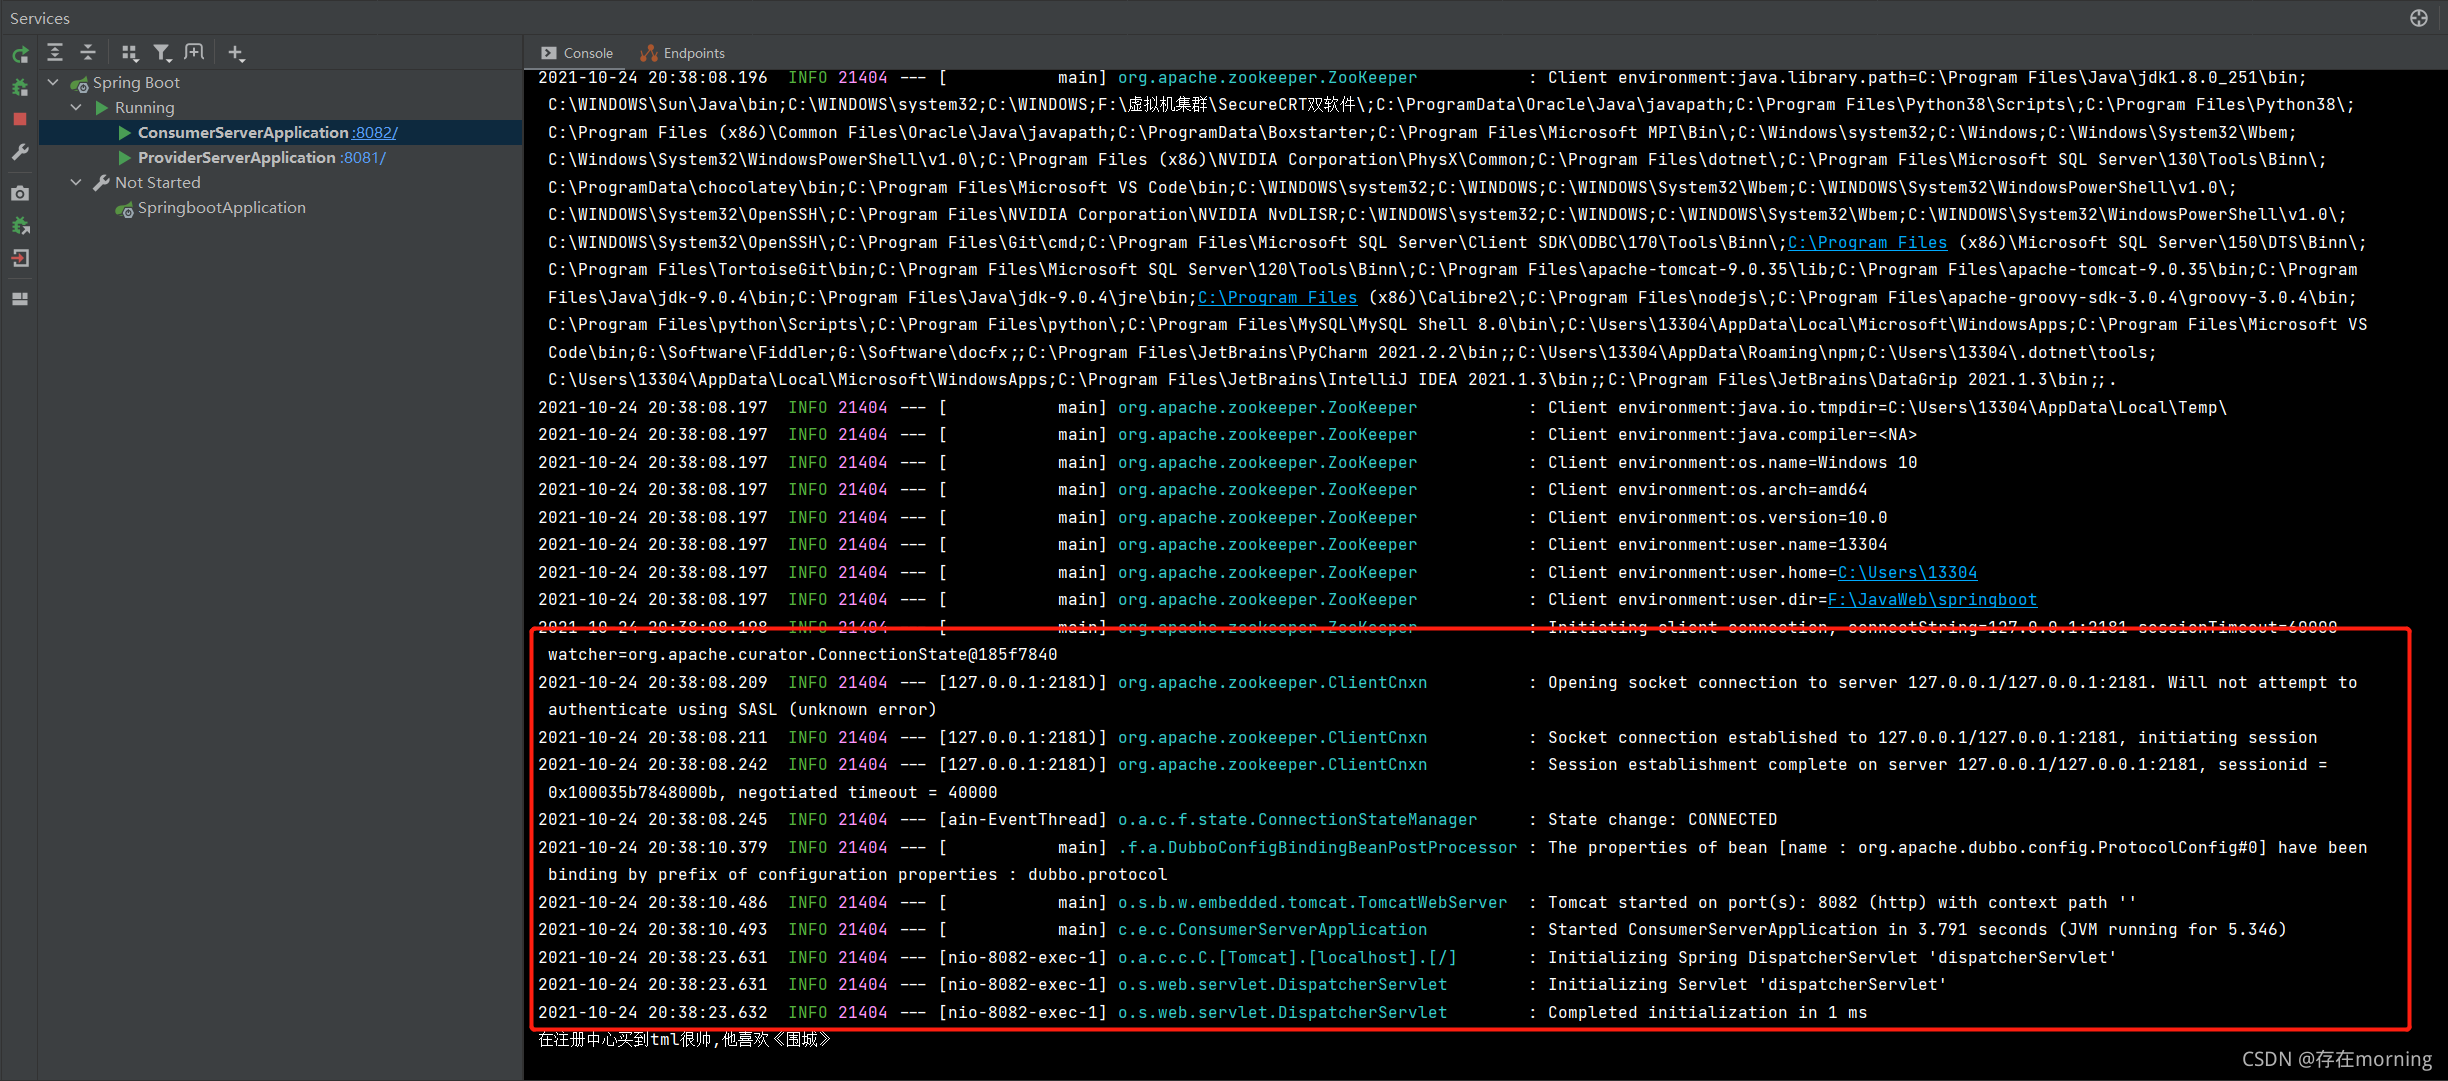2448x1081 pixels.
Task: Open the :8082/ link of ConsumerServerApplication
Action: coord(375,133)
